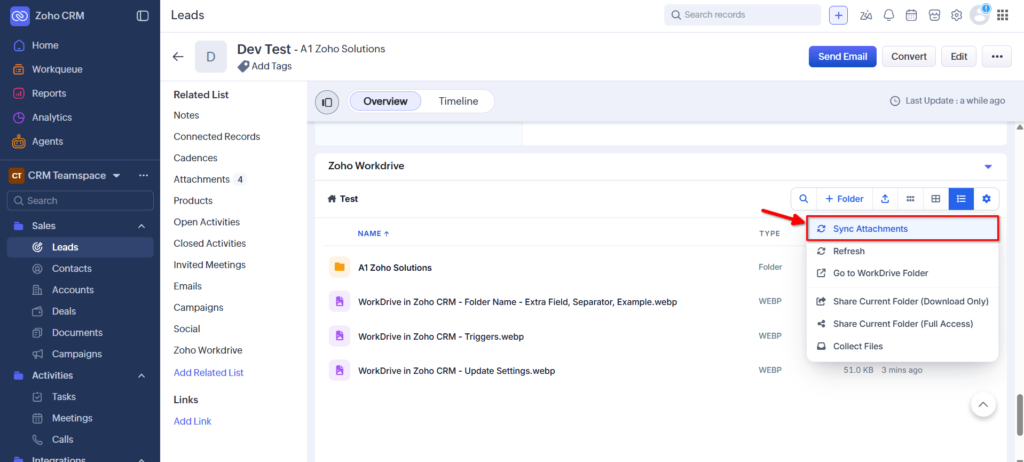Screen dimensions: 1024x462
Task: Collapse the Zoho Workdrive section arrow
Action: 988,167
